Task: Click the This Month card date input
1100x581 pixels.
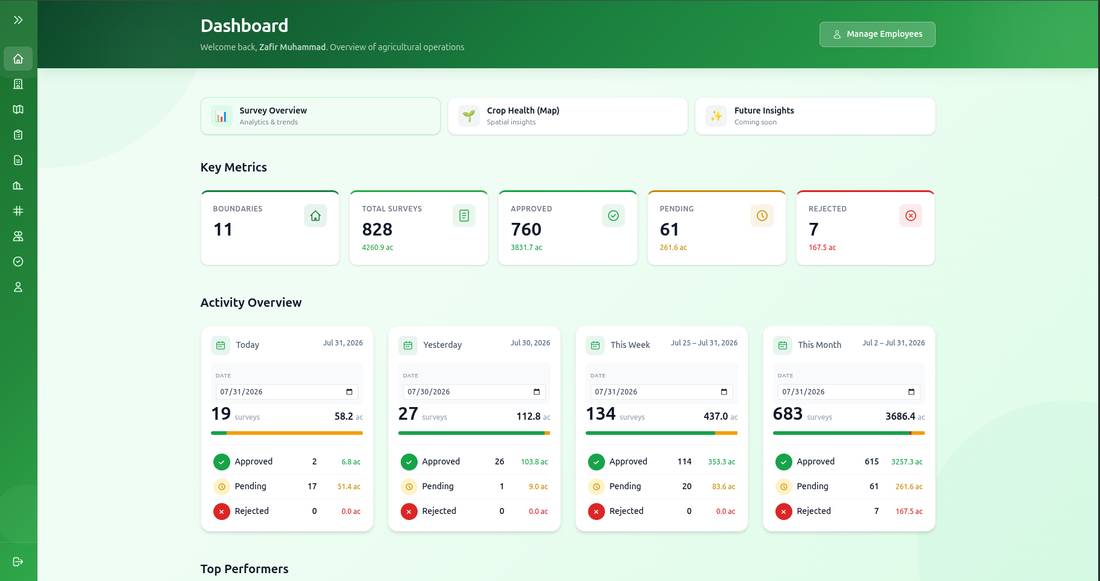Action: coord(849,392)
